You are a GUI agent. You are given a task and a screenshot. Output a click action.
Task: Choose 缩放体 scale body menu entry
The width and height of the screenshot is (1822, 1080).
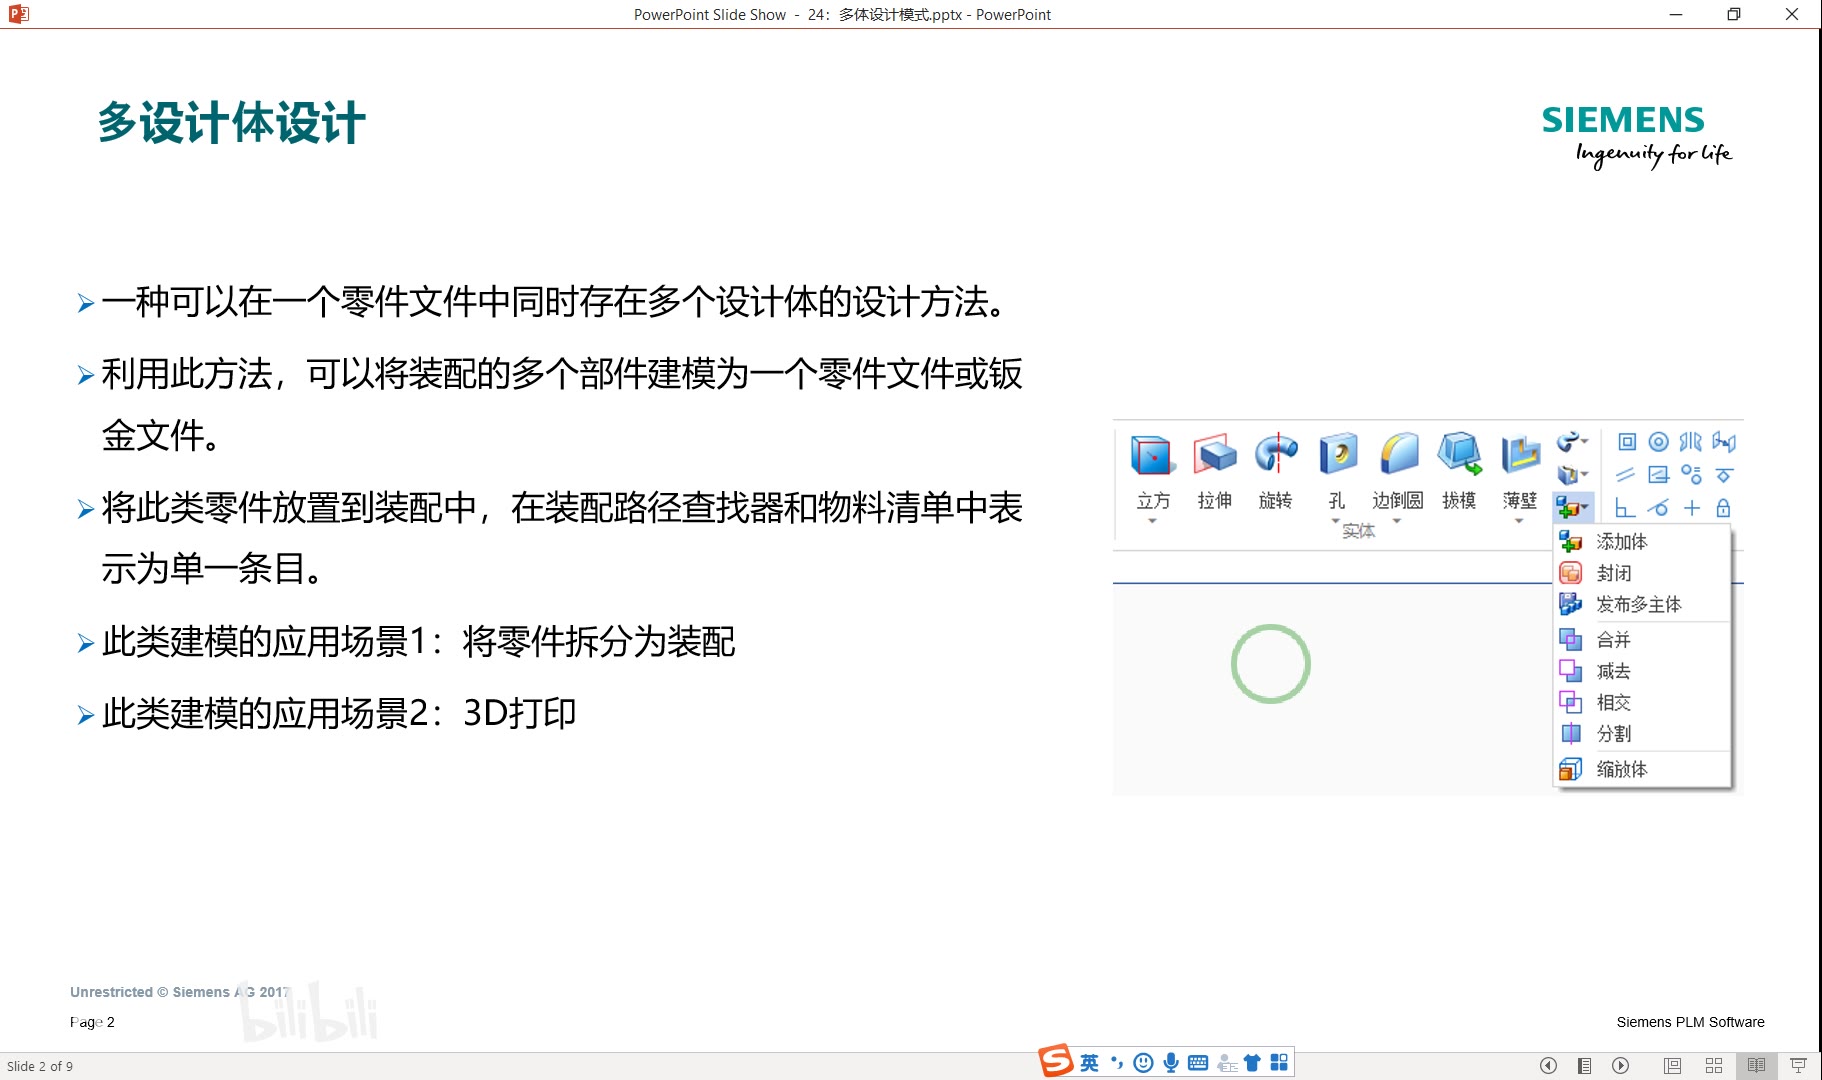point(1642,769)
